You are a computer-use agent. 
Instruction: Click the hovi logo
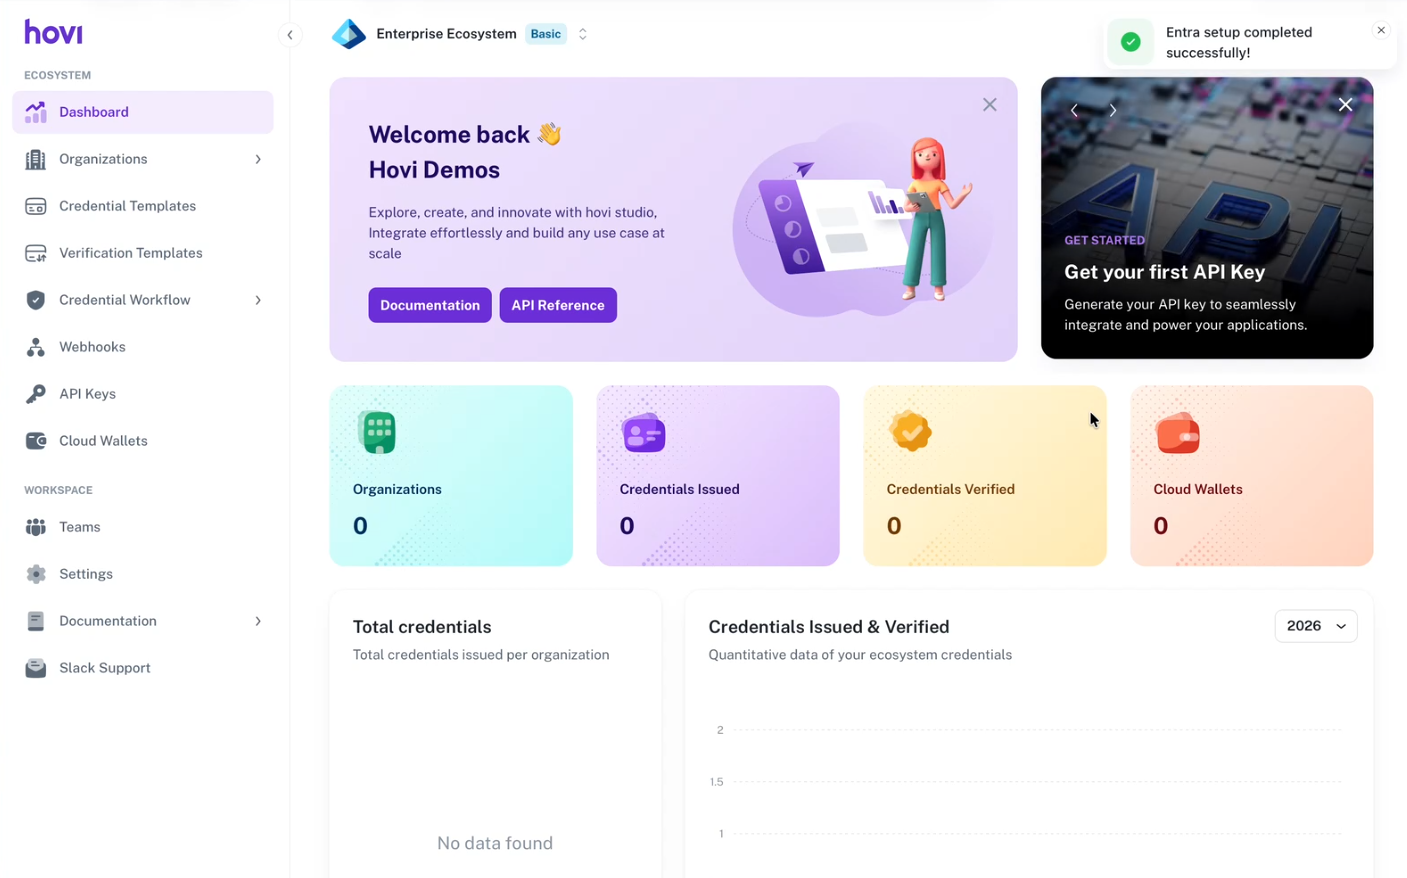53,32
